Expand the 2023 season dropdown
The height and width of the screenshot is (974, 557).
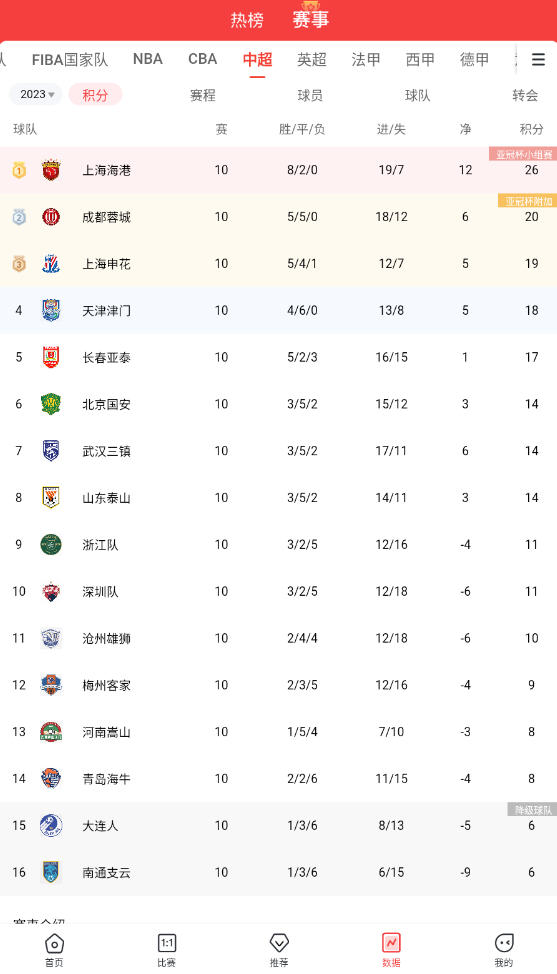tap(36, 94)
